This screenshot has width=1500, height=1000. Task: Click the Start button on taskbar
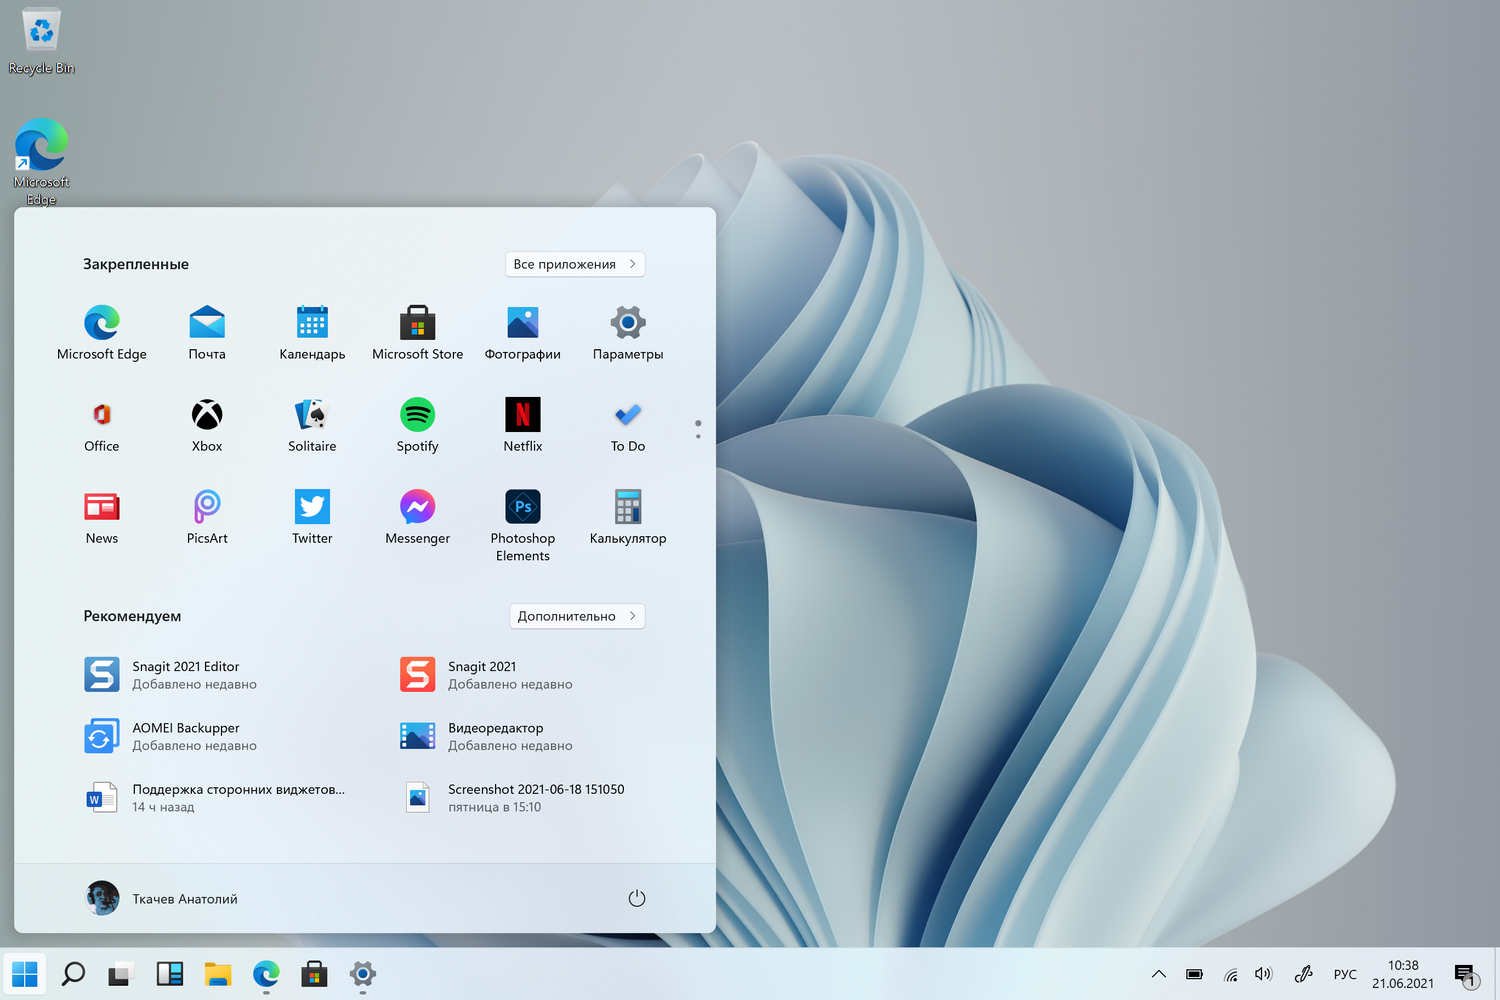pyautogui.click(x=24, y=973)
